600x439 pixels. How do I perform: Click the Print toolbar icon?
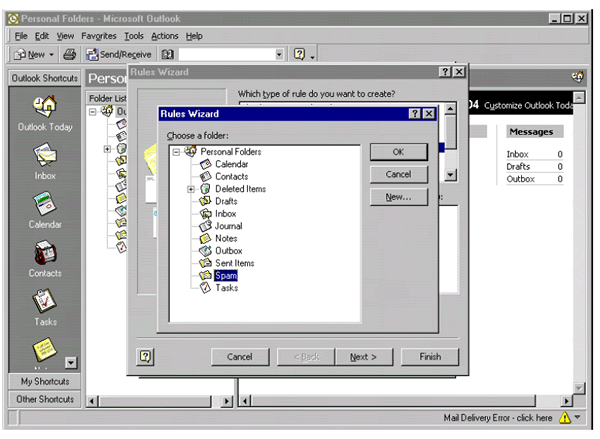tap(70, 54)
